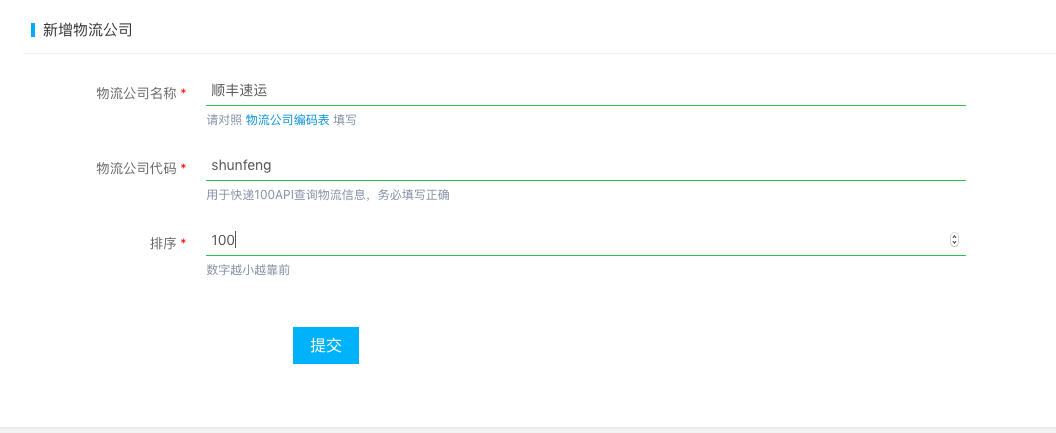Open the 物流公司编码表 link
The width and height of the screenshot is (1056, 433).
(x=288, y=121)
